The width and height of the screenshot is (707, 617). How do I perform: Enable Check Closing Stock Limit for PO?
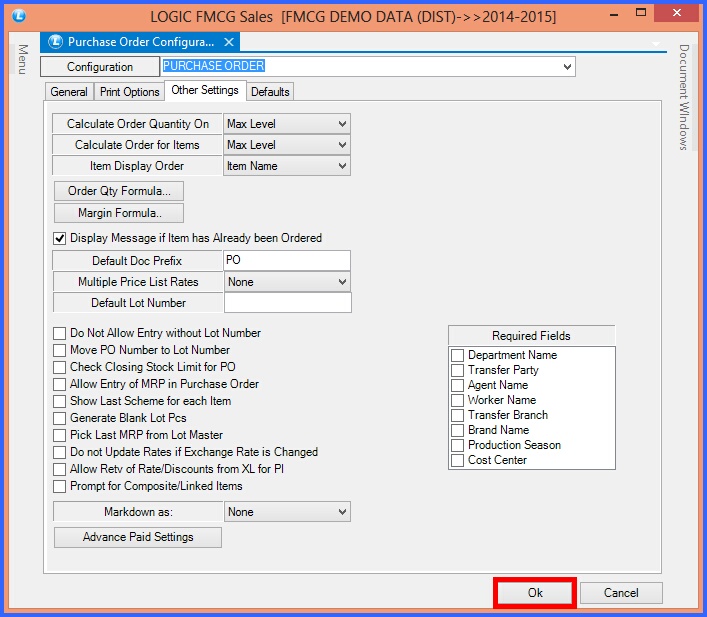click(x=60, y=367)
